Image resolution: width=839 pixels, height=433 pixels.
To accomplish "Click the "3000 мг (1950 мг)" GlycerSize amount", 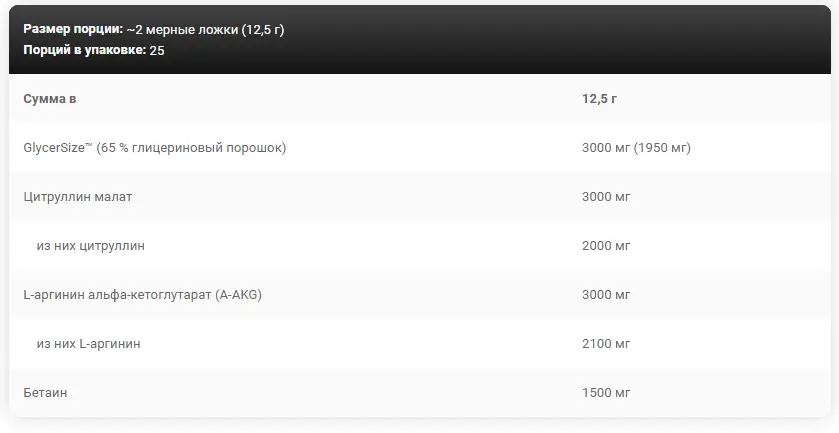I will 635,148.
